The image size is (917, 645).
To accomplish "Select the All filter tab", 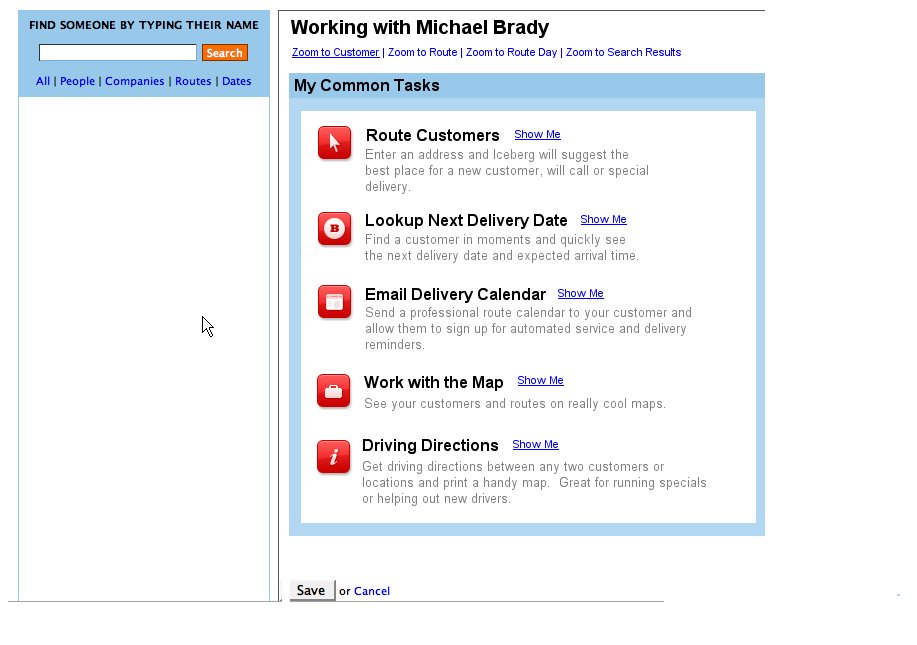I will click(43, 82).
